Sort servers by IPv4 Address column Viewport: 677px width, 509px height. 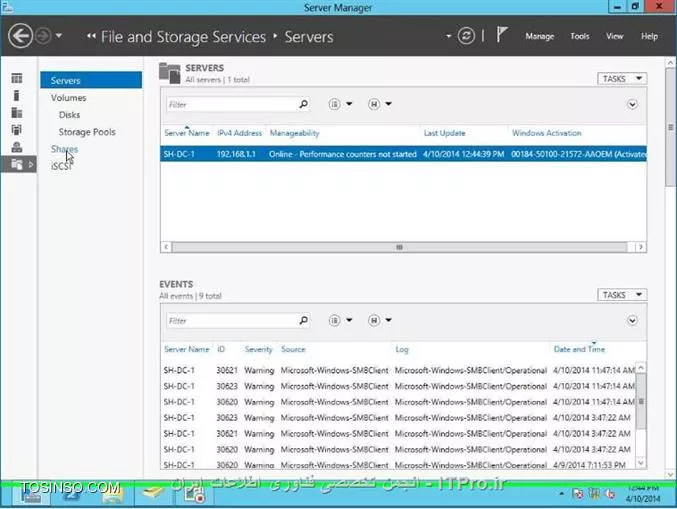(240, 133)
